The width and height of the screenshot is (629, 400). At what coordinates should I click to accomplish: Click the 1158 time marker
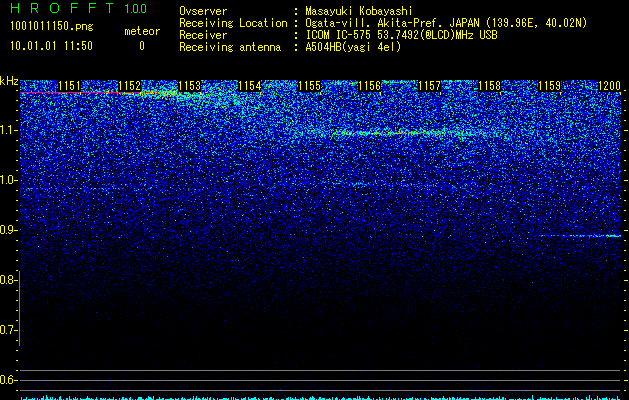coord(489,86)
